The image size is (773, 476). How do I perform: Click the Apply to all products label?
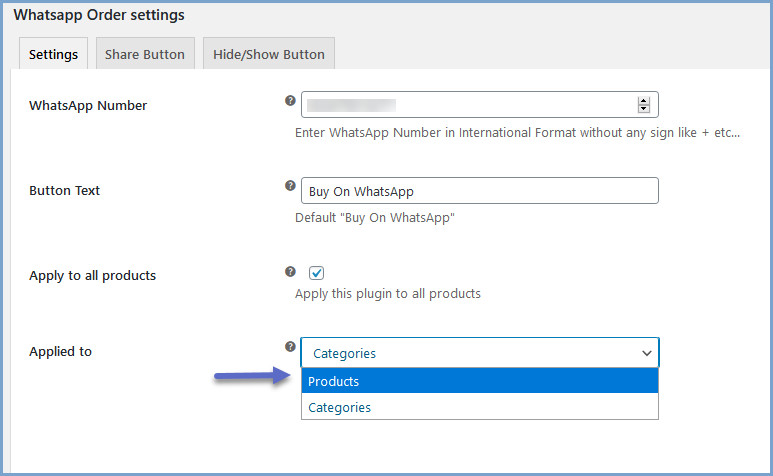coord(92,275)
